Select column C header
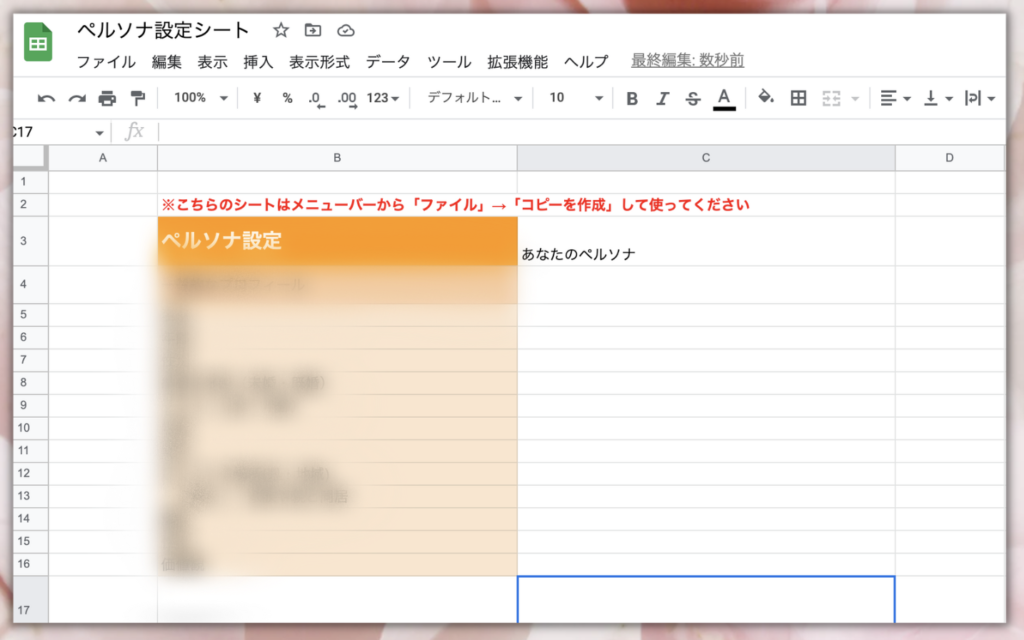Image resolution: width=1024 pixels, height=640 pixels. tap(706, 158)
